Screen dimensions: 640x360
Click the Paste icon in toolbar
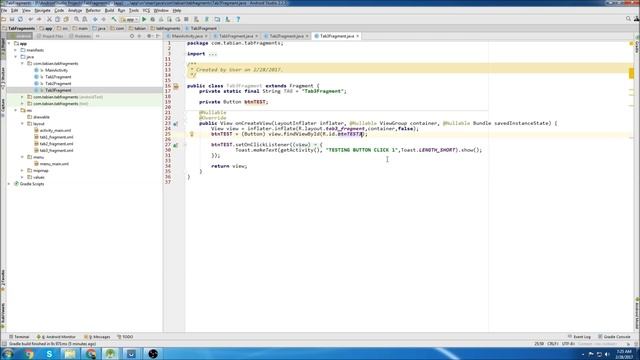pyautogui.click(x=66, y=19)
